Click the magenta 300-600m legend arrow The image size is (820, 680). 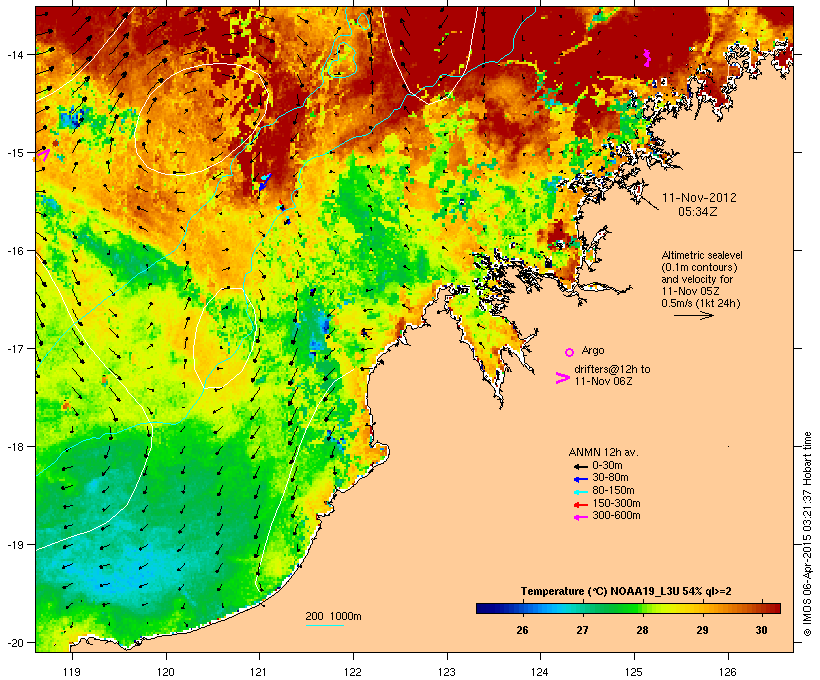tap(580, 517)
